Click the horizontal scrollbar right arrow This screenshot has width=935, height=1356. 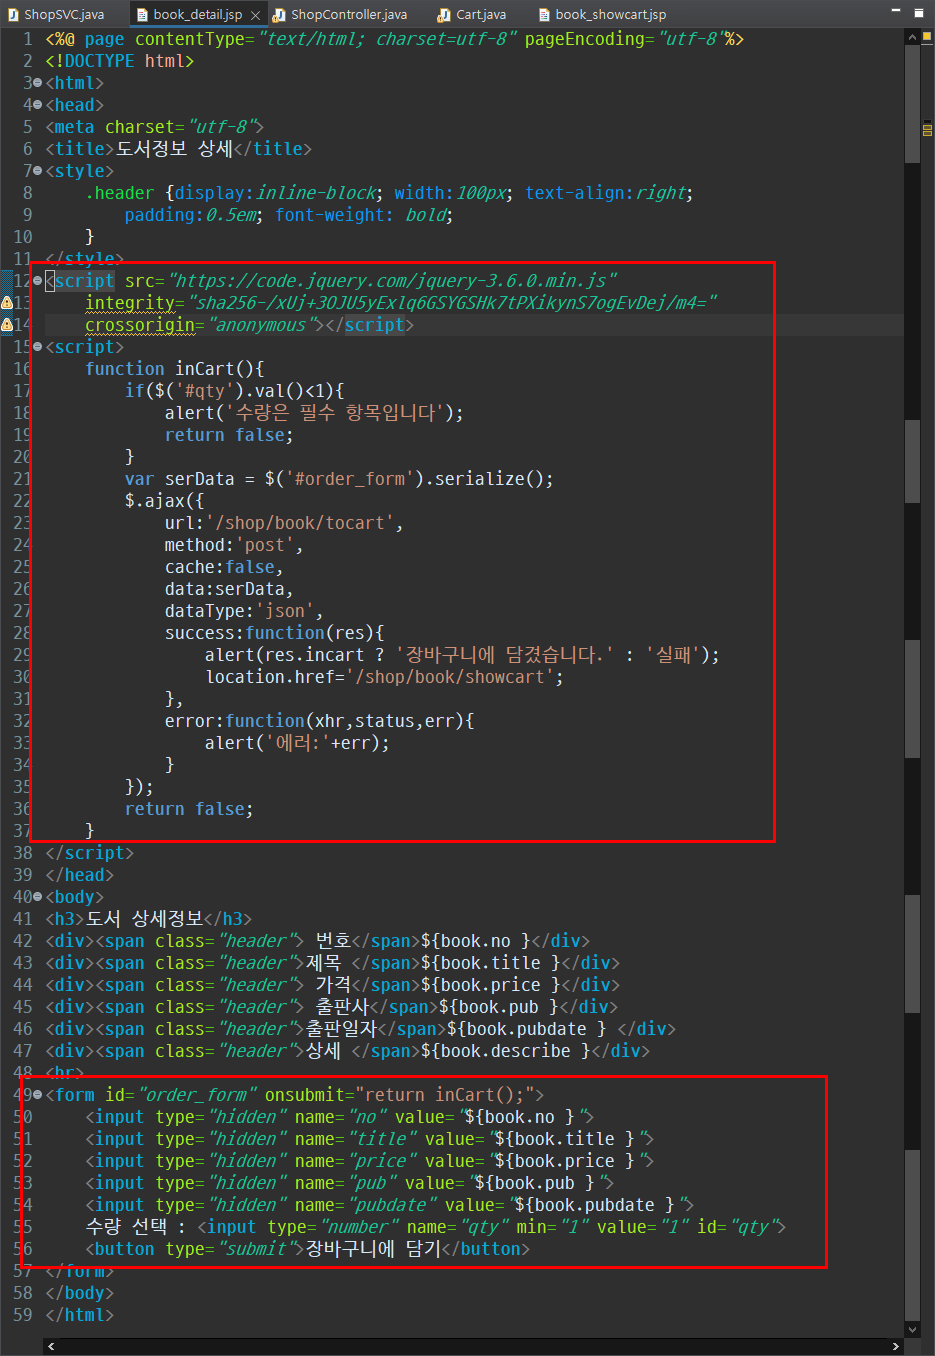click(896, 1346)
